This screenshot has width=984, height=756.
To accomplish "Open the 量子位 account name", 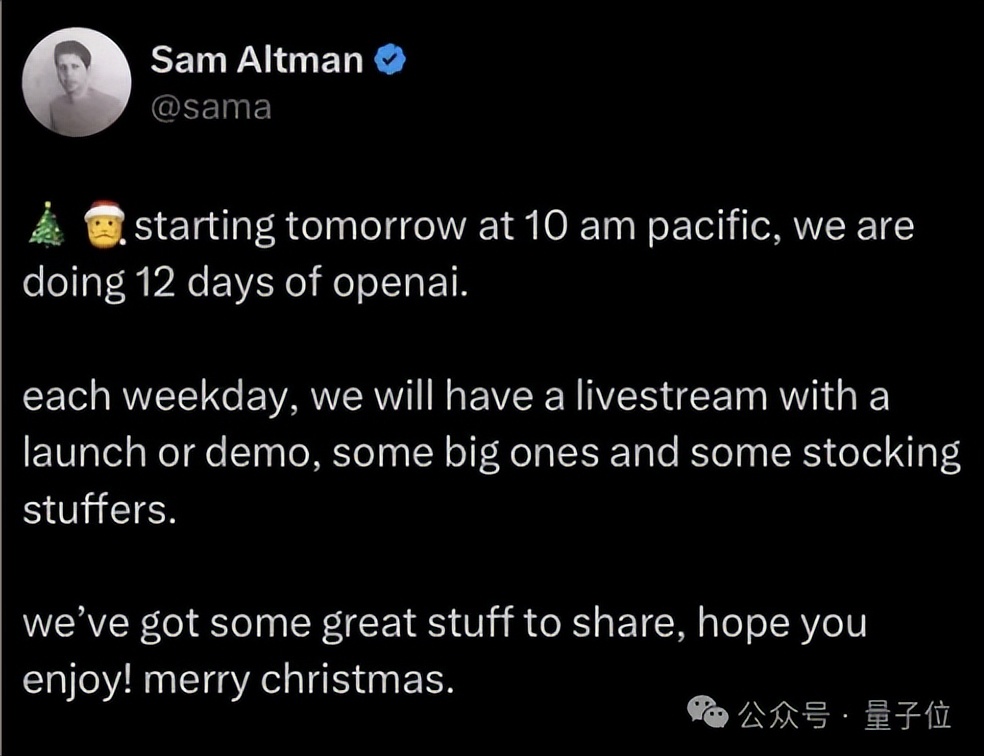I will (x=909, y=715).
